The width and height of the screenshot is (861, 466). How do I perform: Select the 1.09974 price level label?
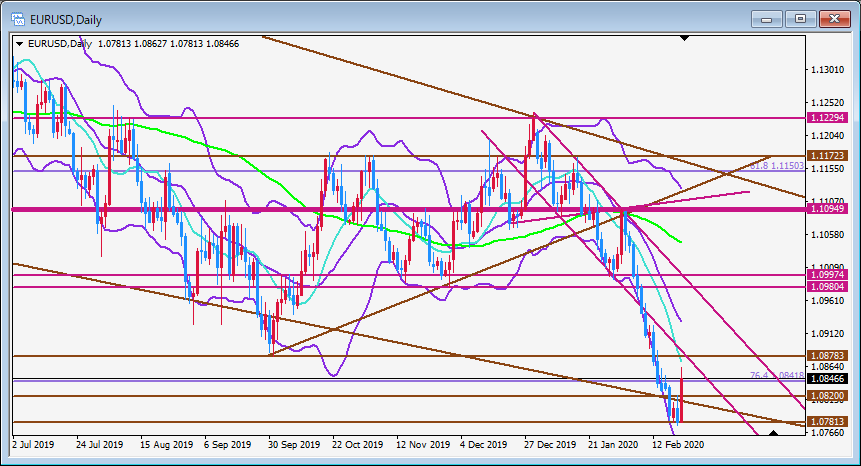(x=827, y=275)
